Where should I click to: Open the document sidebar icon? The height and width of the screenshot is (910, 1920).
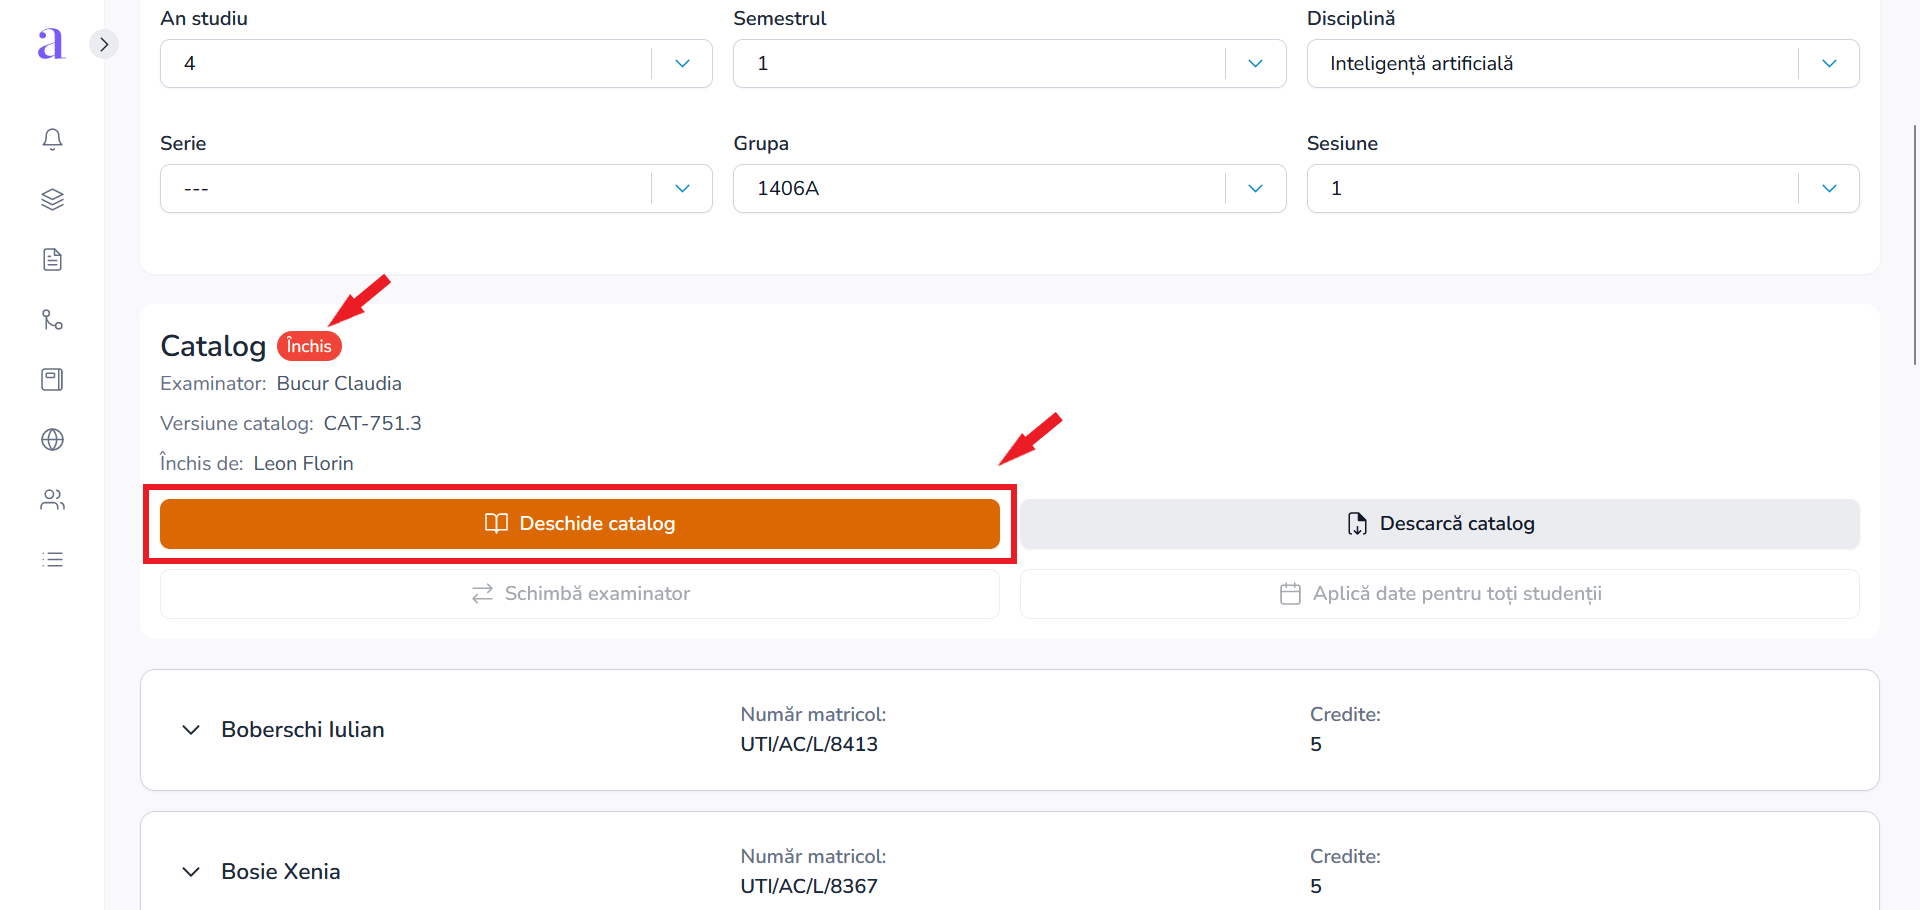pyautogui.click(x=53, y=260)
